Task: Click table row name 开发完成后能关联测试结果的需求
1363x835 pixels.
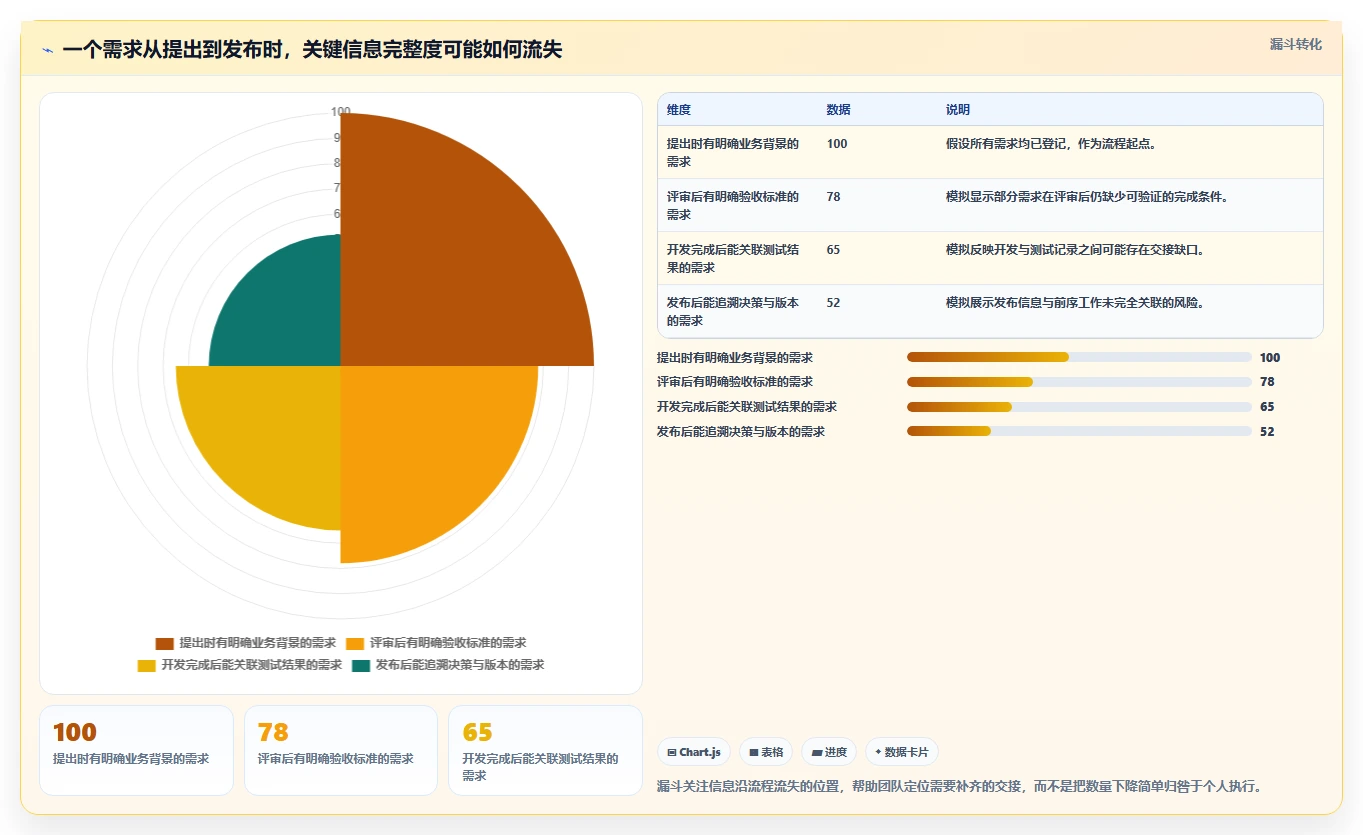Action: click(734, 258)
